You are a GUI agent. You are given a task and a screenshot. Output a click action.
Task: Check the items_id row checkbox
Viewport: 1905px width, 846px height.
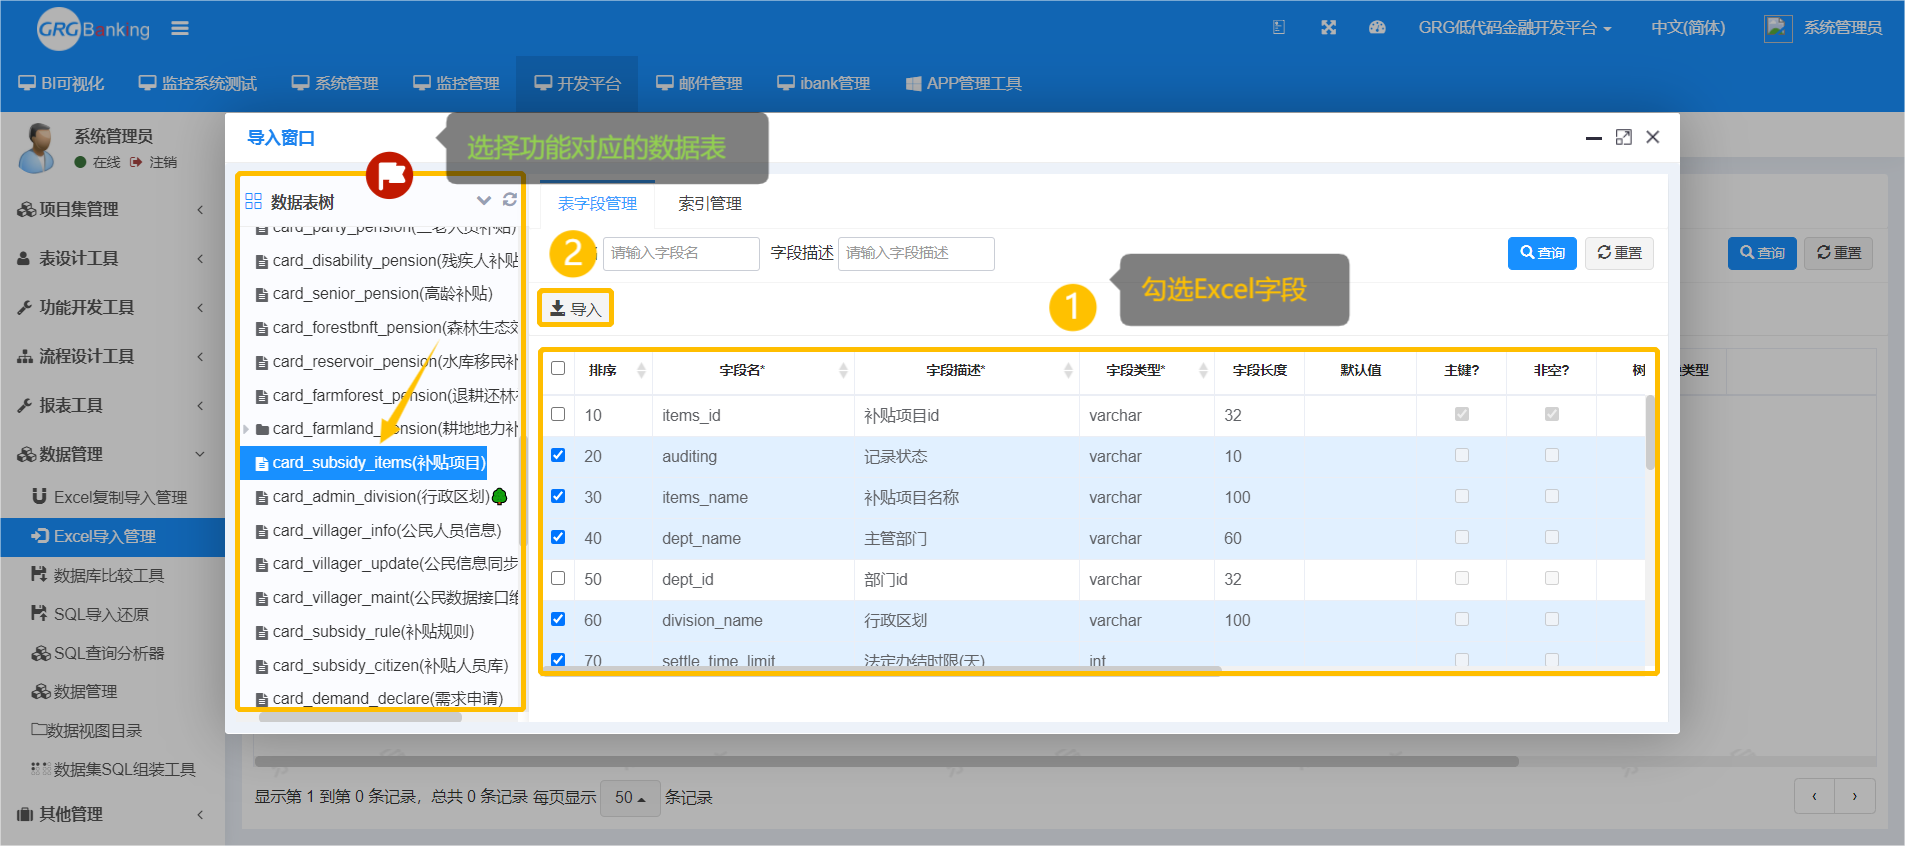point(558,414)
